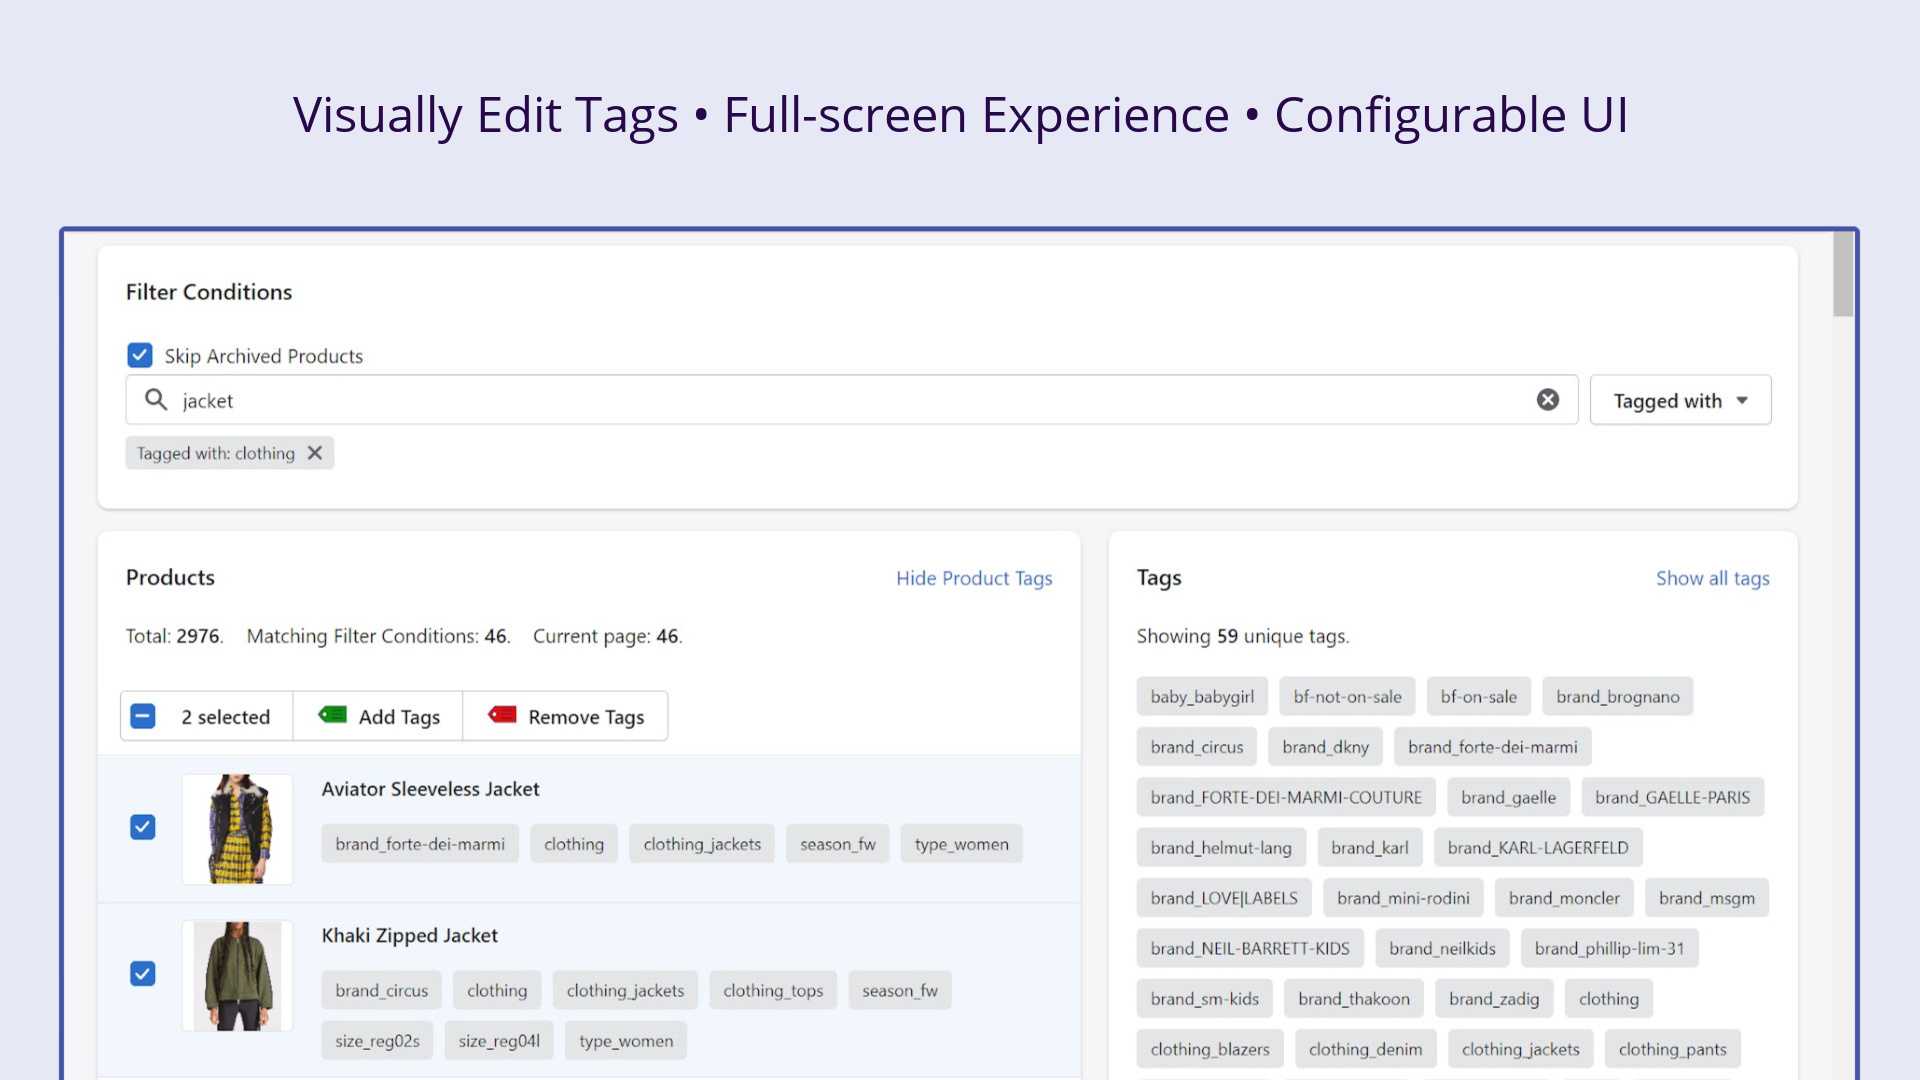This screenshot has width=1920, height=1080.
Task: Click the red Remove Tags icon
Action: pyautogui.click(x=502, y=715)
